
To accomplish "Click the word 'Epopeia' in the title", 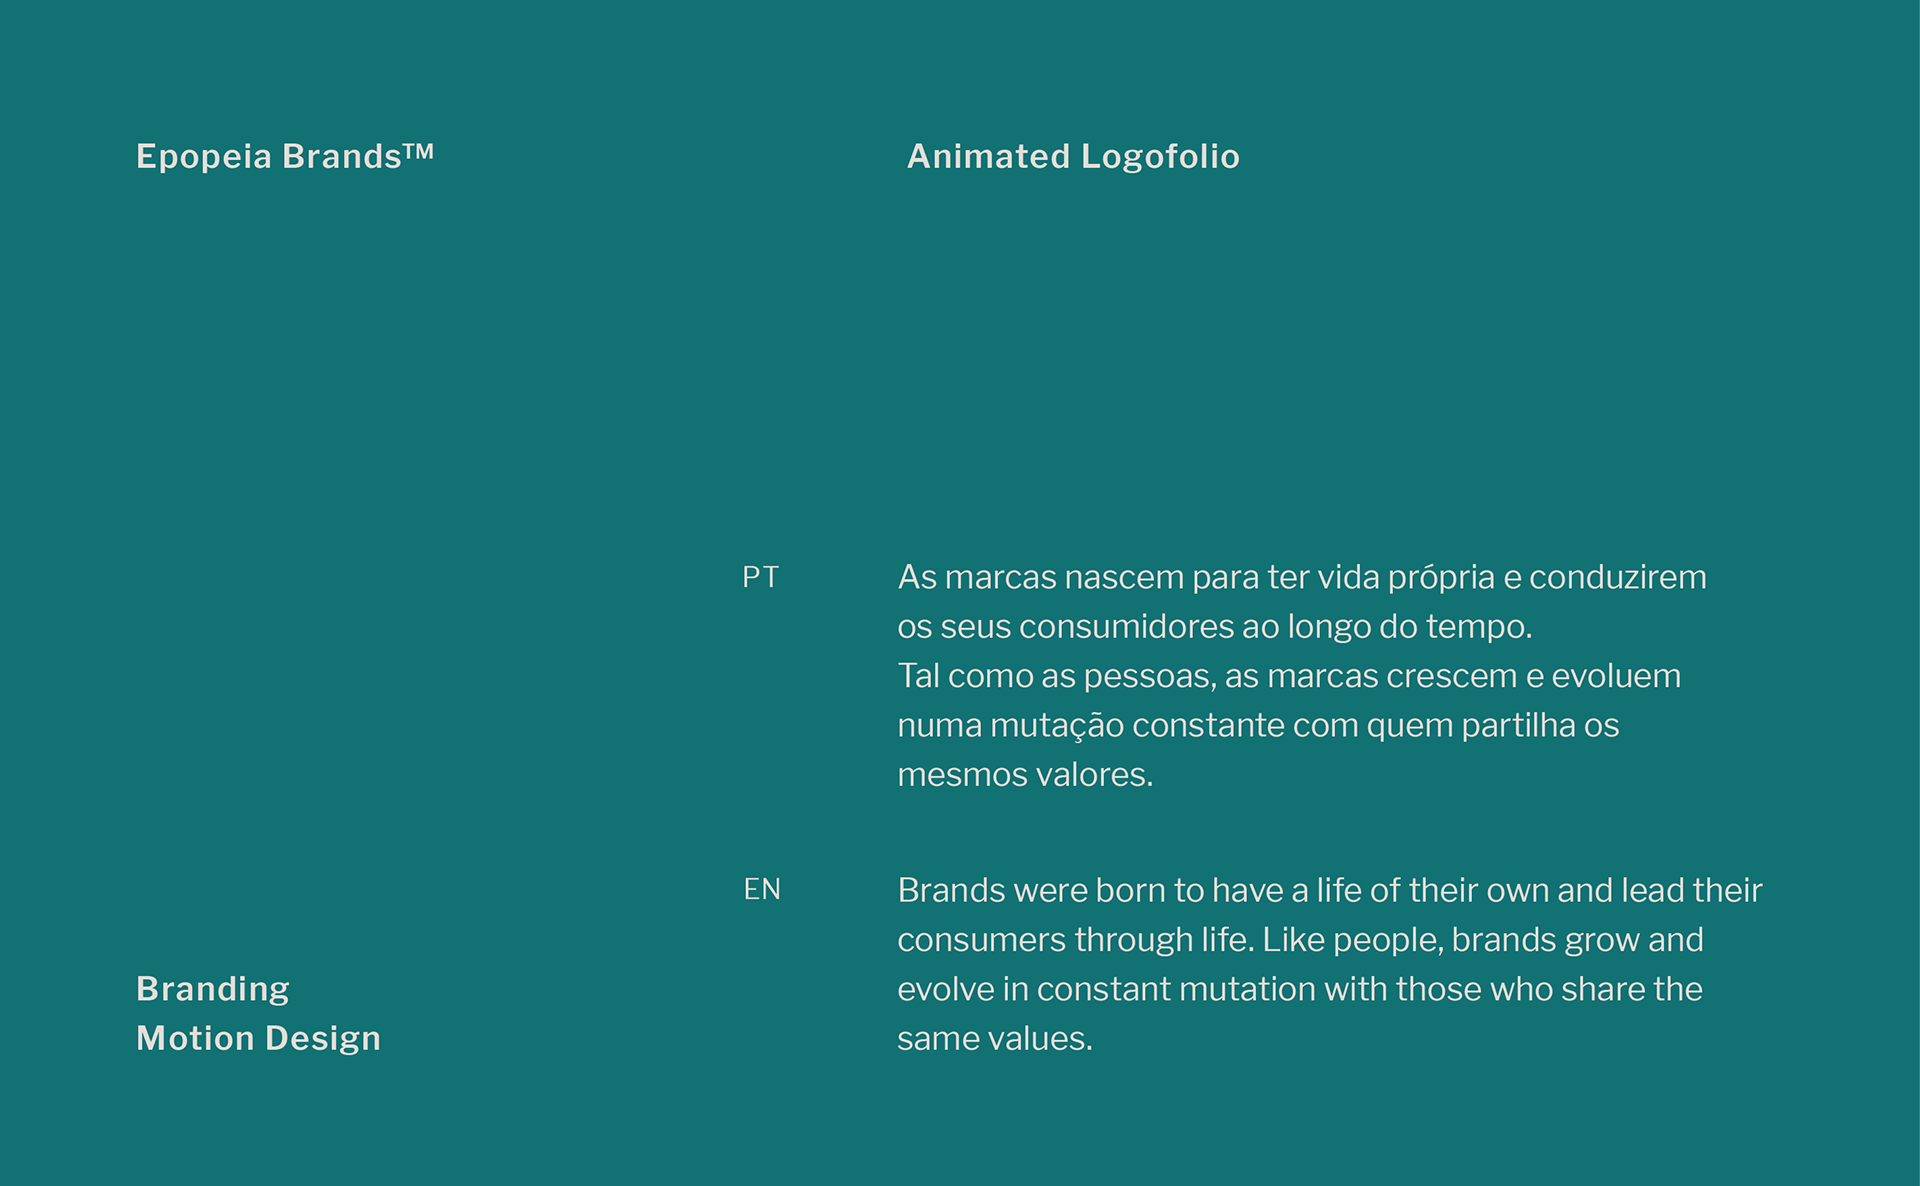I will (204, 156).
